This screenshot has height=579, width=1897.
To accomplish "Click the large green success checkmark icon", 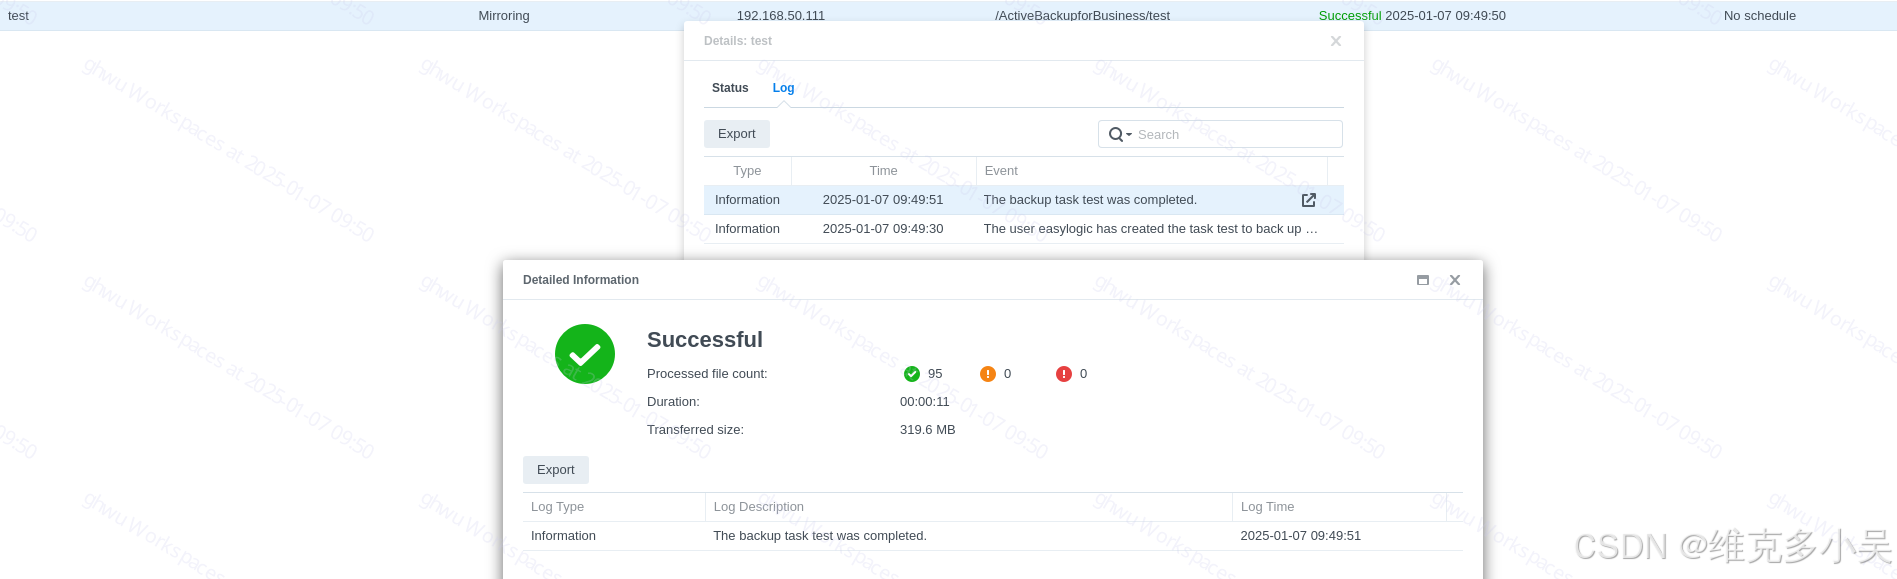I will (585, 354).
